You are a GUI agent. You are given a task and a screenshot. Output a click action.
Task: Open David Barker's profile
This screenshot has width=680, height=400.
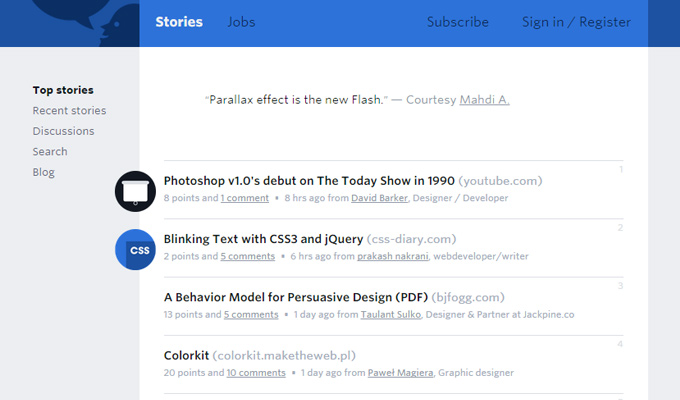pos(379,198)
